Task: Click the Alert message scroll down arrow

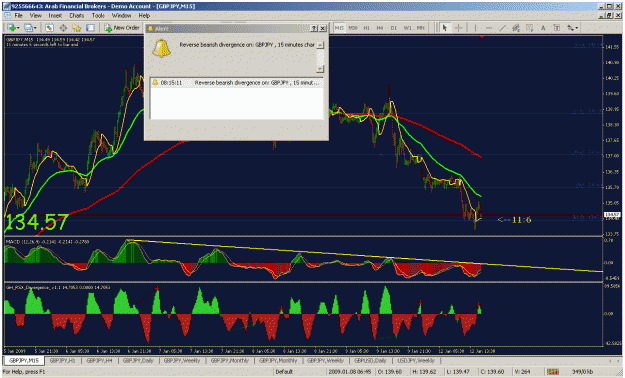Action: click(x=320, y=69)
